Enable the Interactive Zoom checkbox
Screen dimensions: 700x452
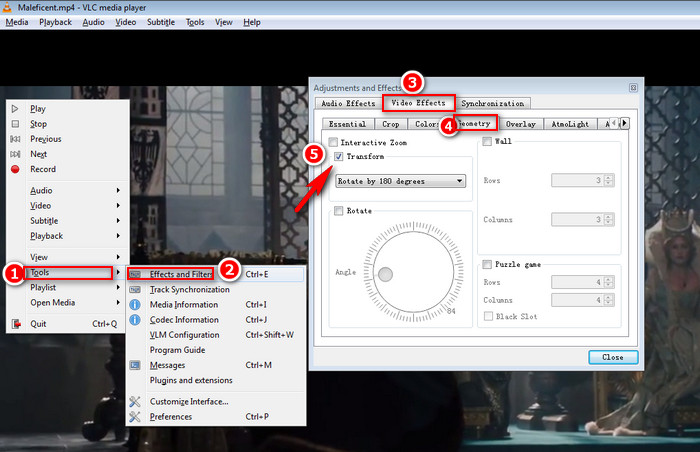click(x=333, y=142)
